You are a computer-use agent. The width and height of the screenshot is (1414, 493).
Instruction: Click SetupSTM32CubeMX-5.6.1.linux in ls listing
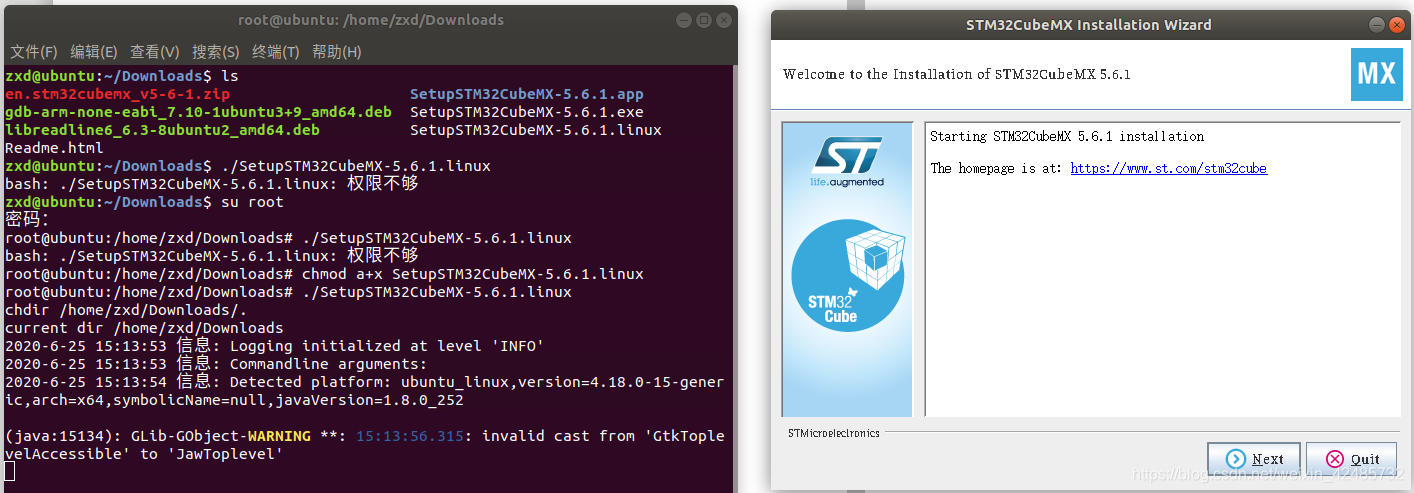[x=536, y=130]
